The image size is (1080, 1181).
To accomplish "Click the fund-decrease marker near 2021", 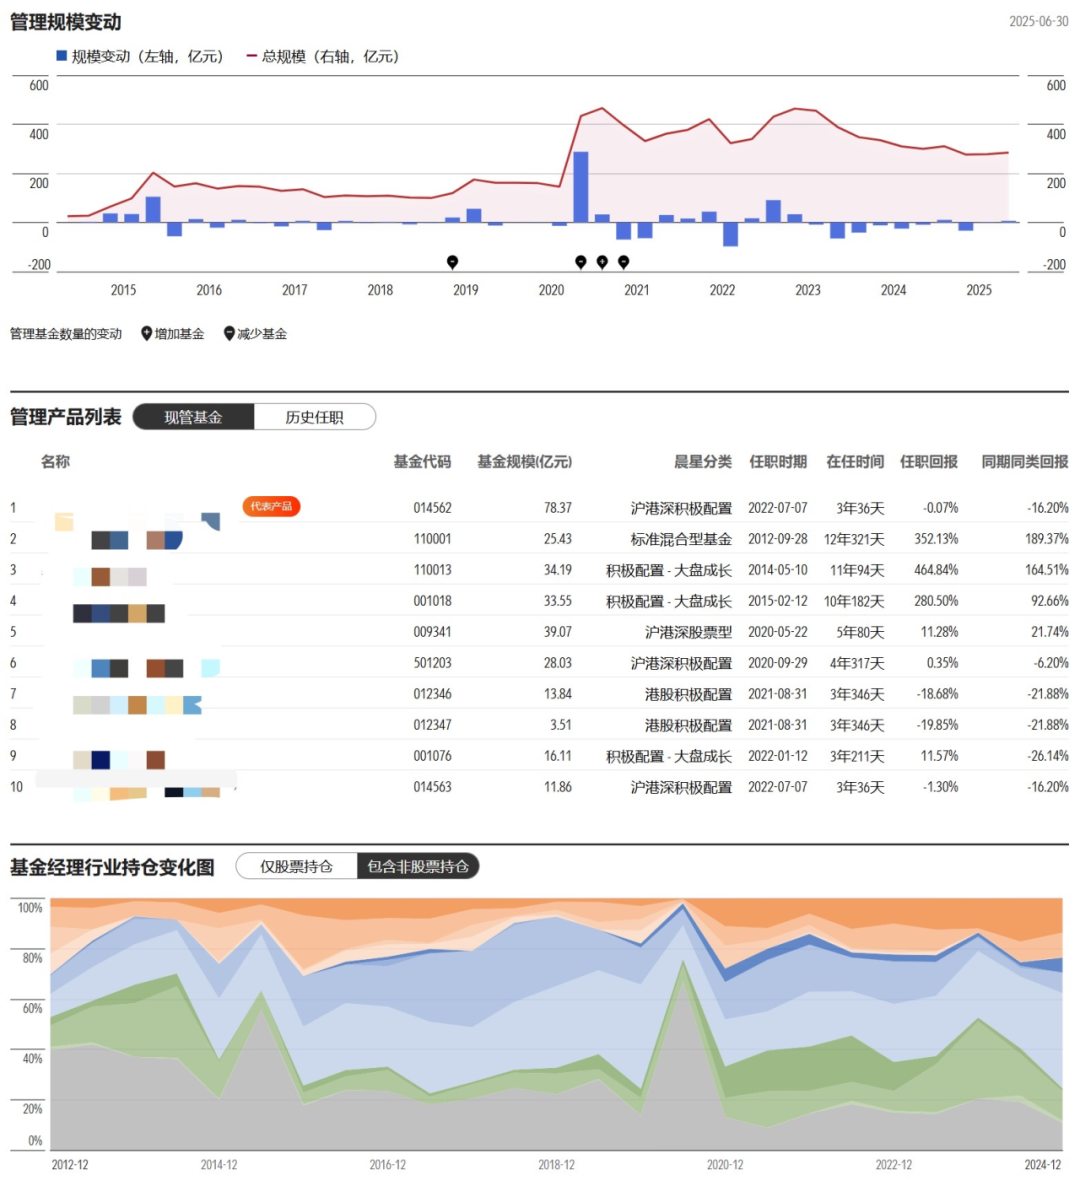I will [x=624, y=262].
